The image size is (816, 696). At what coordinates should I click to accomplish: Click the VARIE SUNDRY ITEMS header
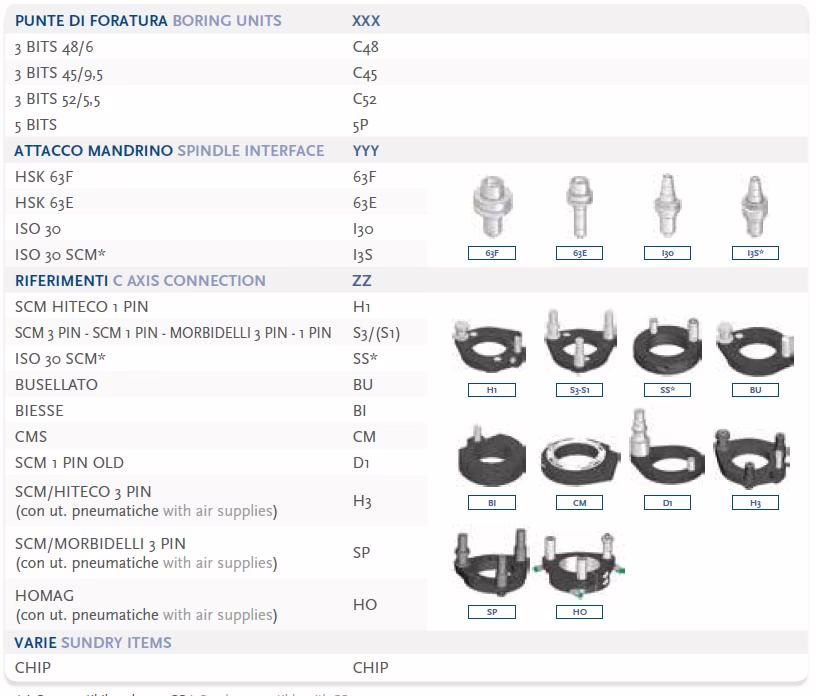pyautogui.click(x=93, y=642)
